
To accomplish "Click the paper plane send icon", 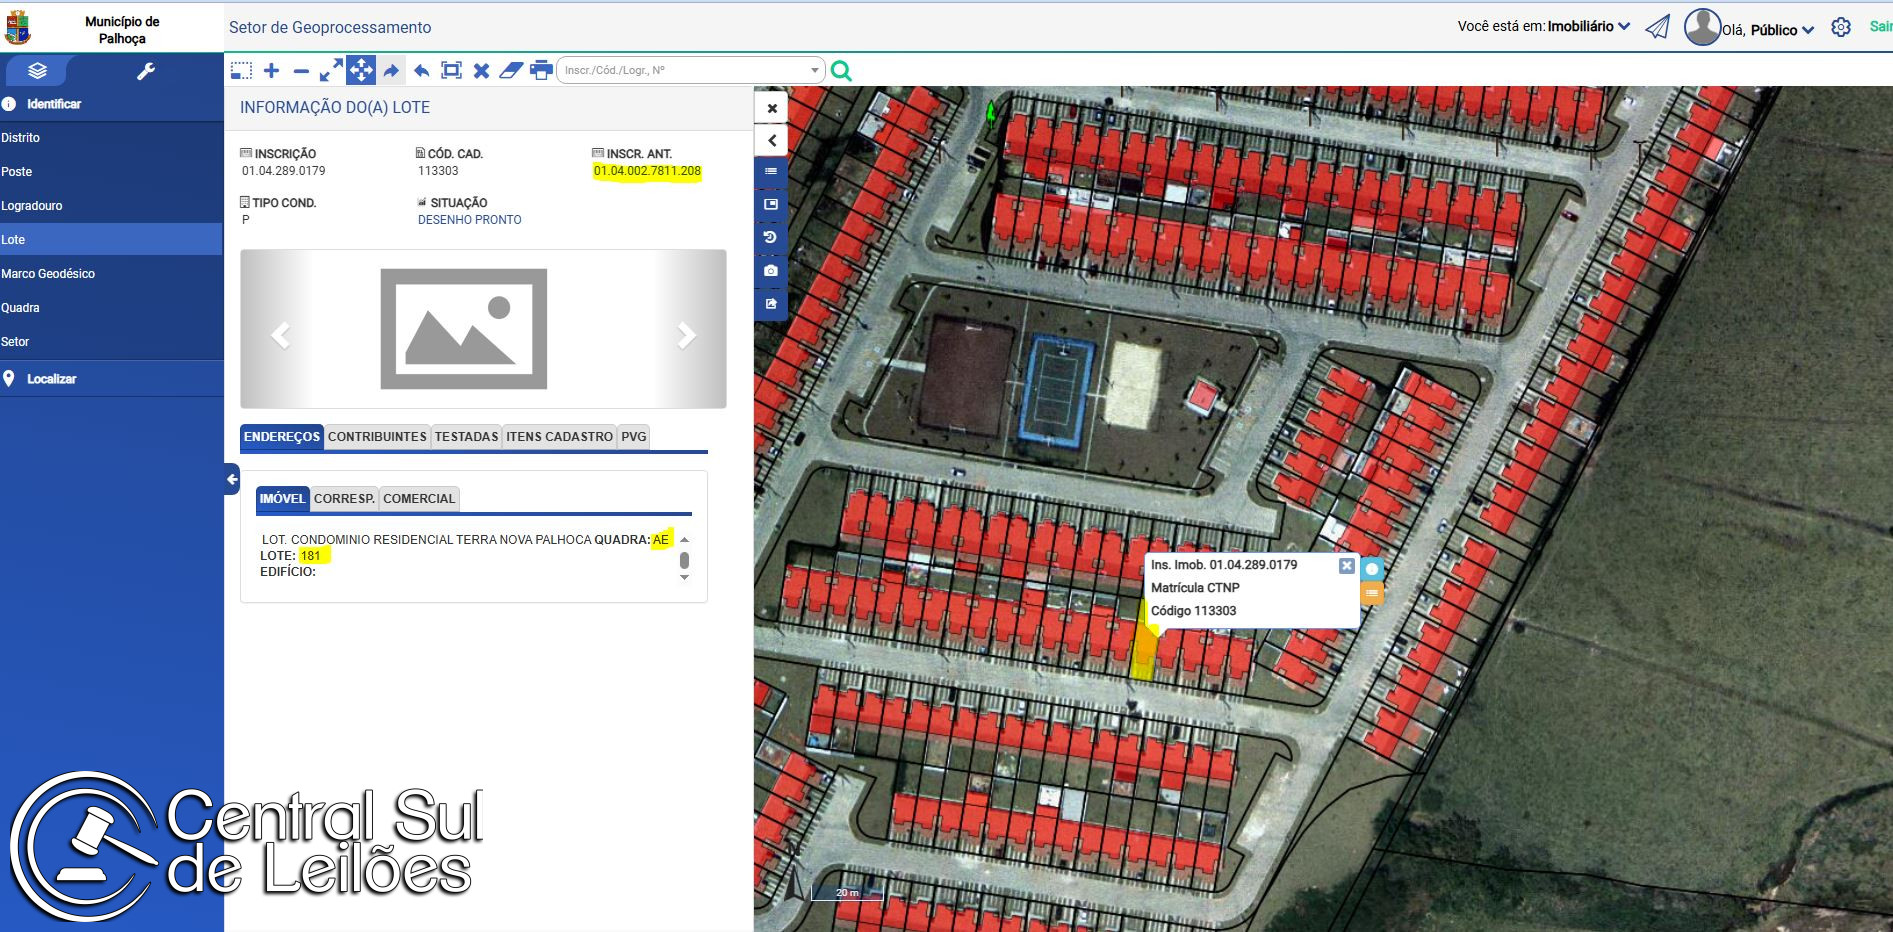I will click(1658, 27).
